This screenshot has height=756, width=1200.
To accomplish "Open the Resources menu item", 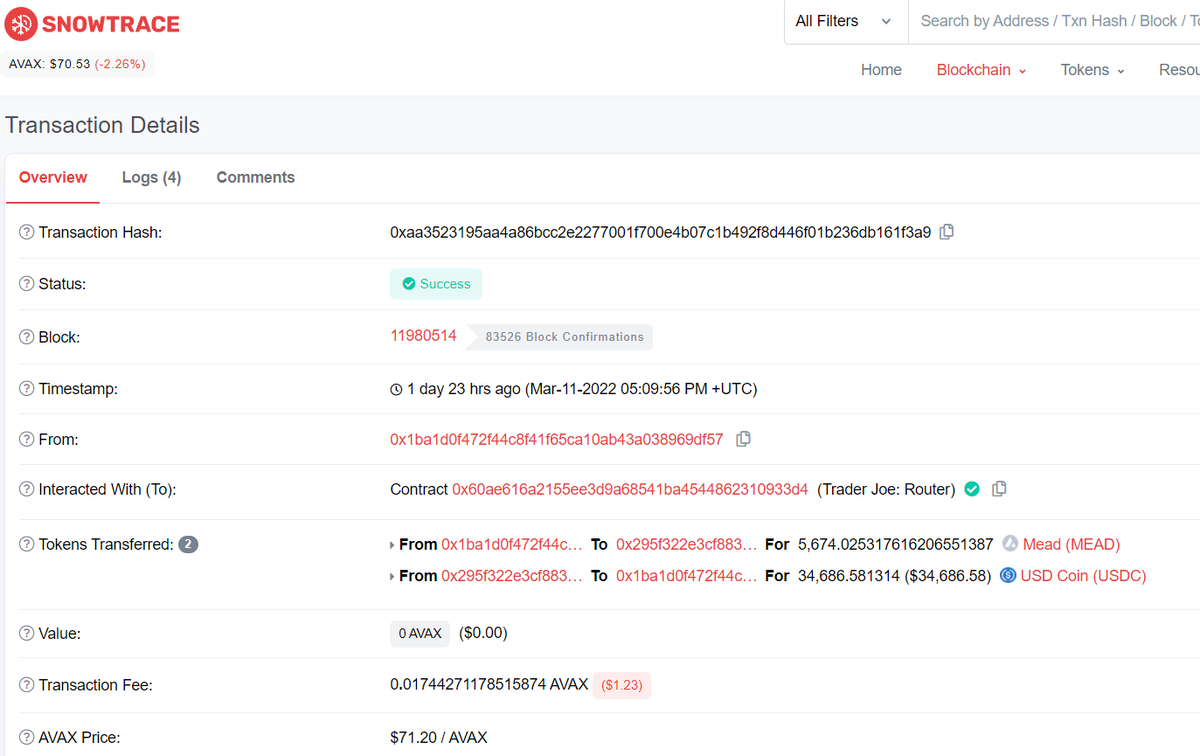I will point(1179,70).
